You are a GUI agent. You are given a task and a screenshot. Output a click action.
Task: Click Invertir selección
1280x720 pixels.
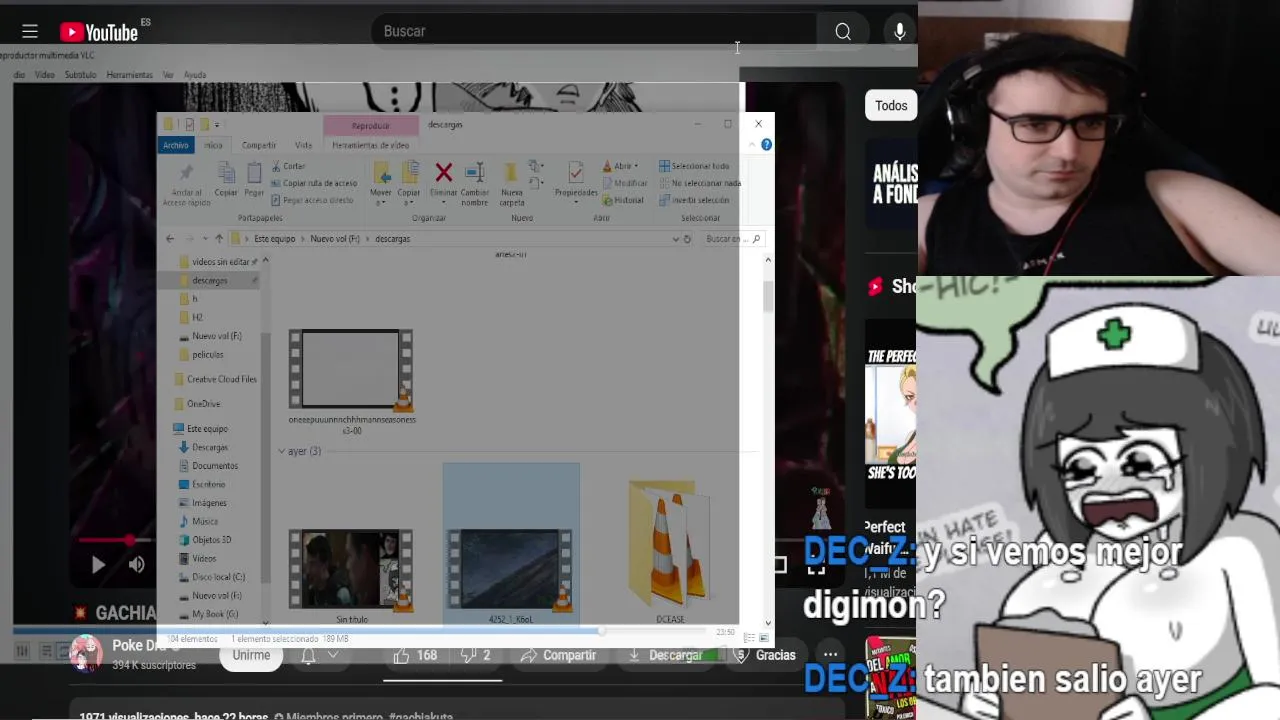695,200
